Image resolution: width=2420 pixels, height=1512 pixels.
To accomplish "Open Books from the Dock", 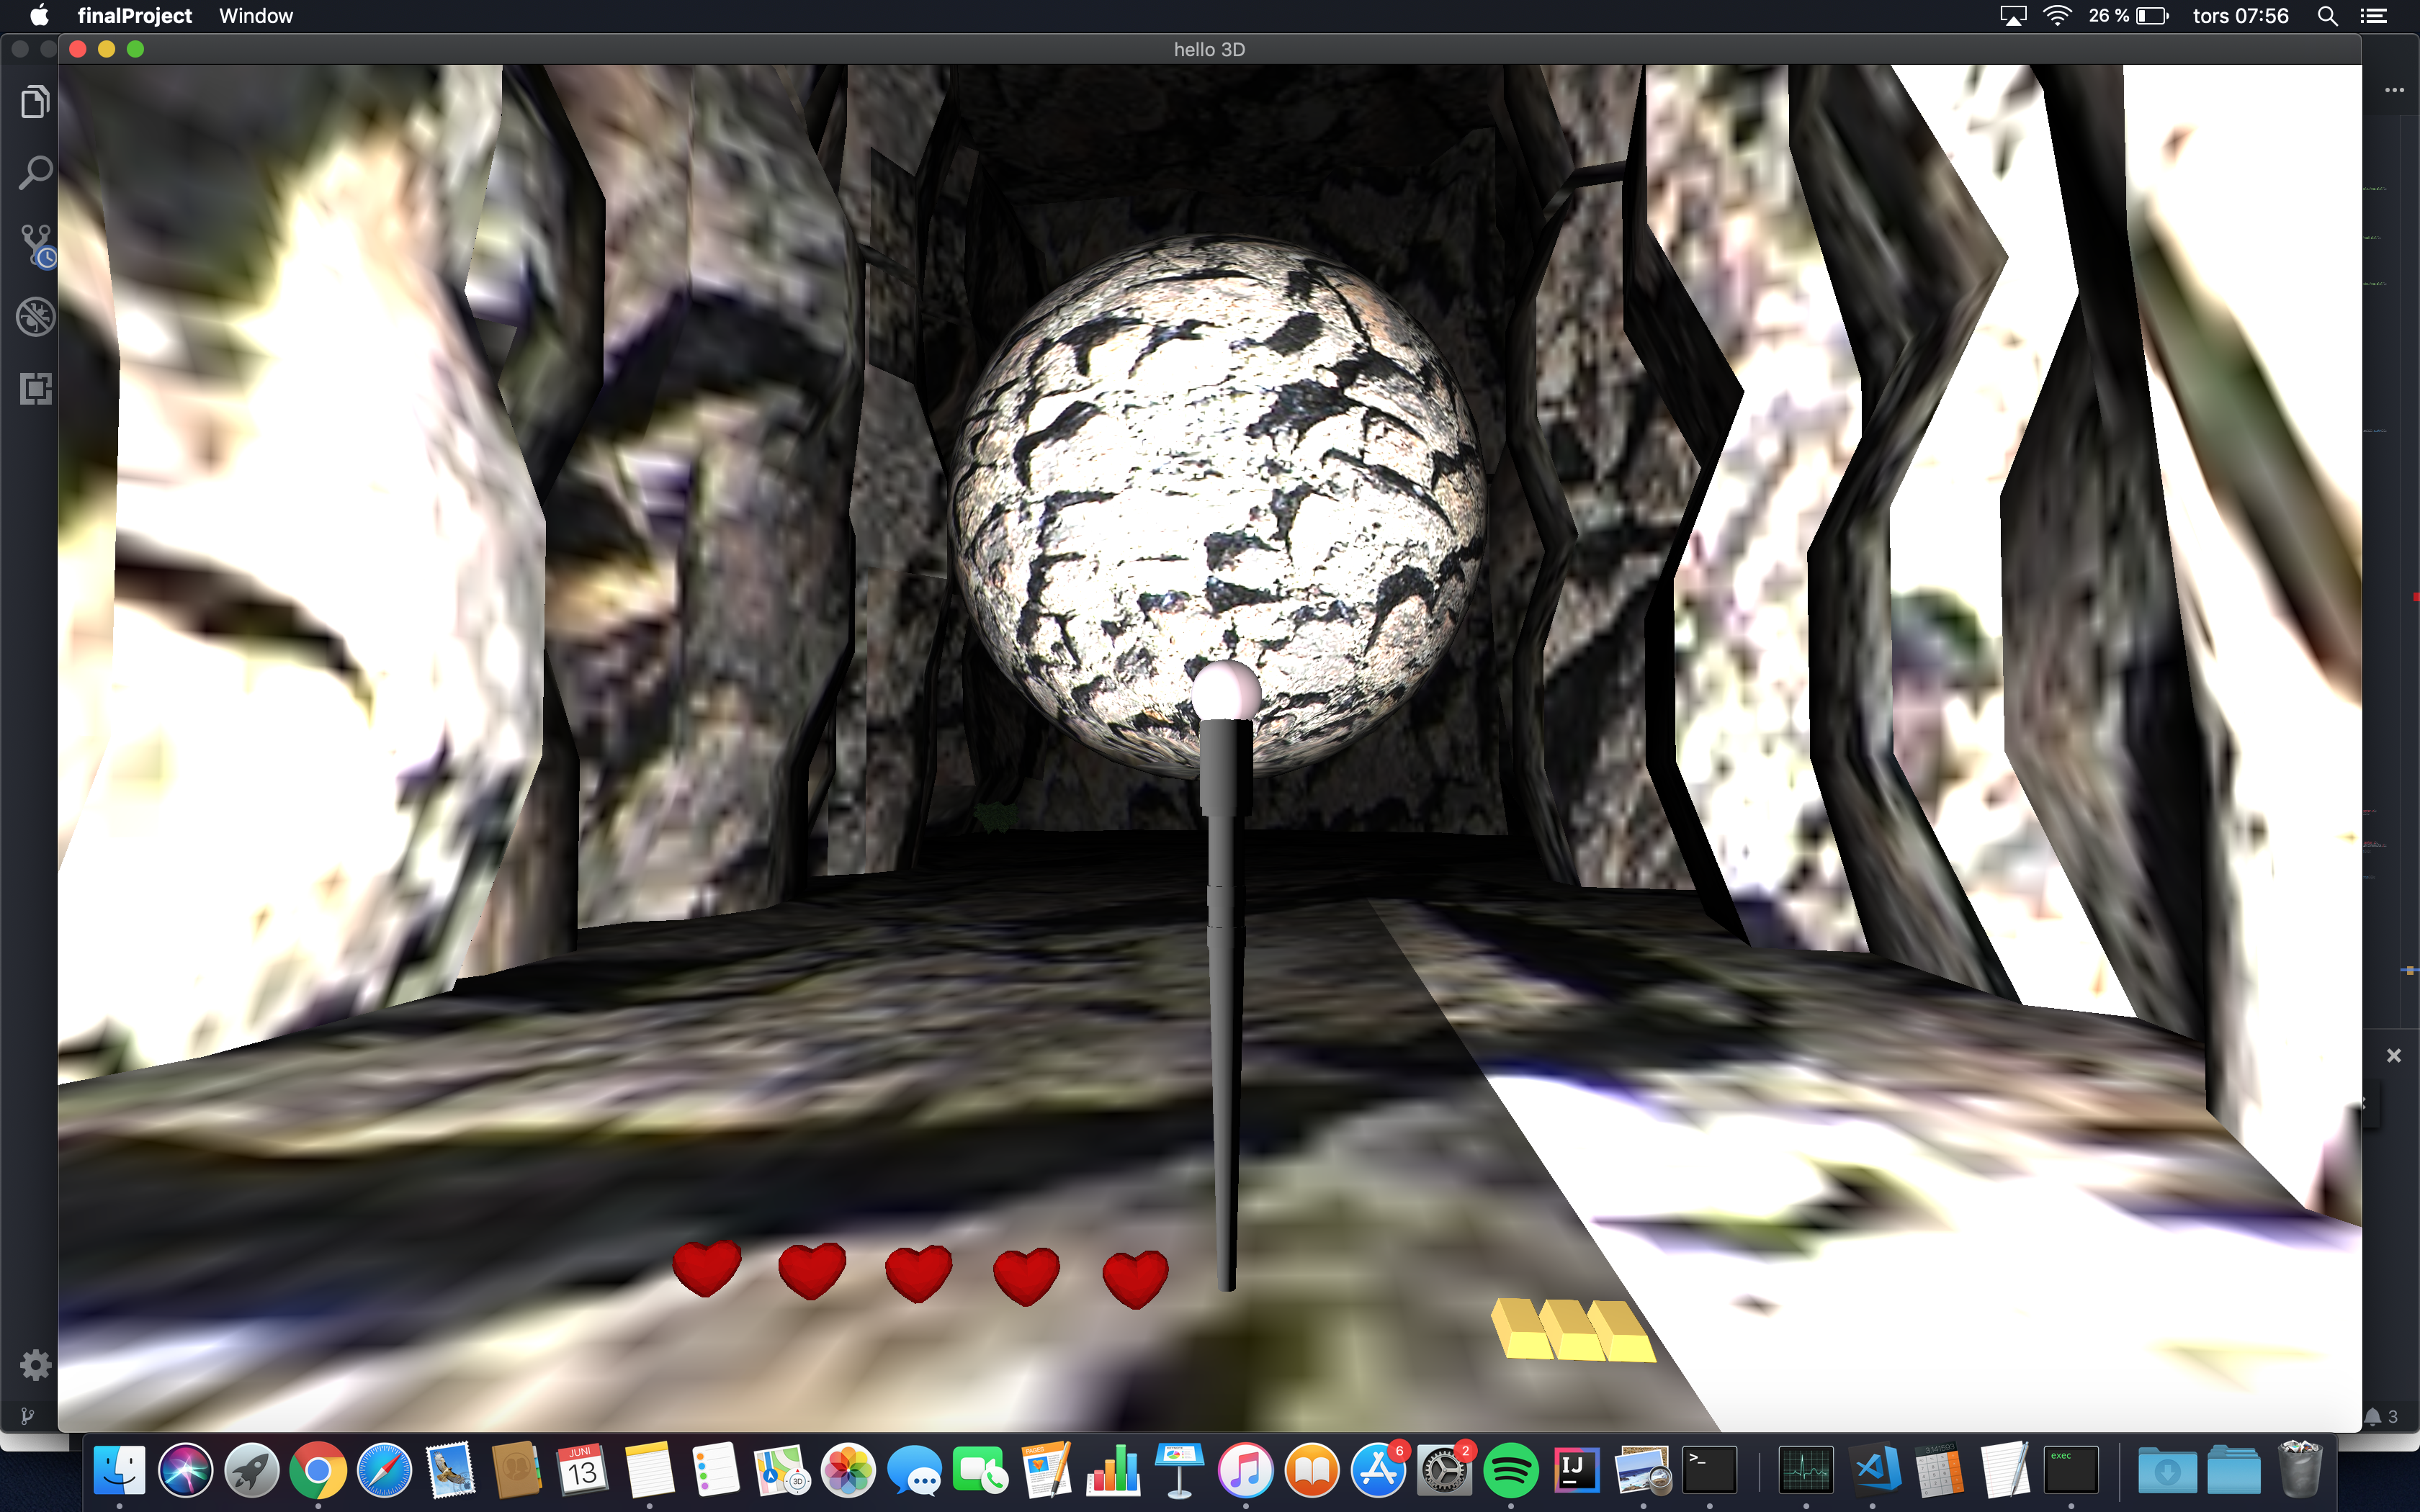I will point(1311,1470).
